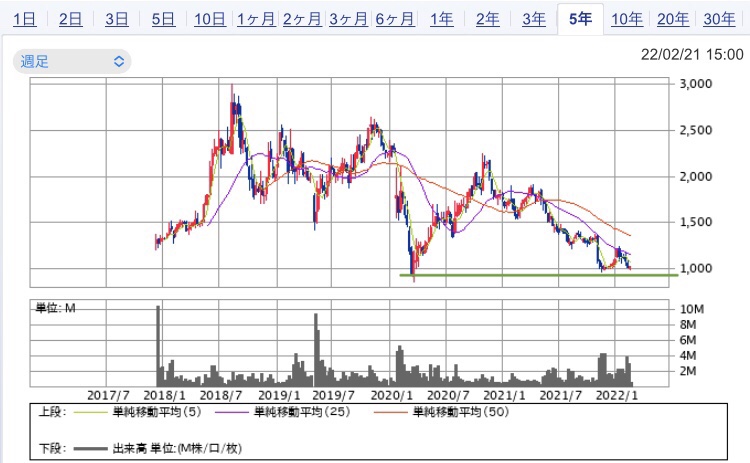Switch to the 1ヶ月 chart range

(256, 19)
